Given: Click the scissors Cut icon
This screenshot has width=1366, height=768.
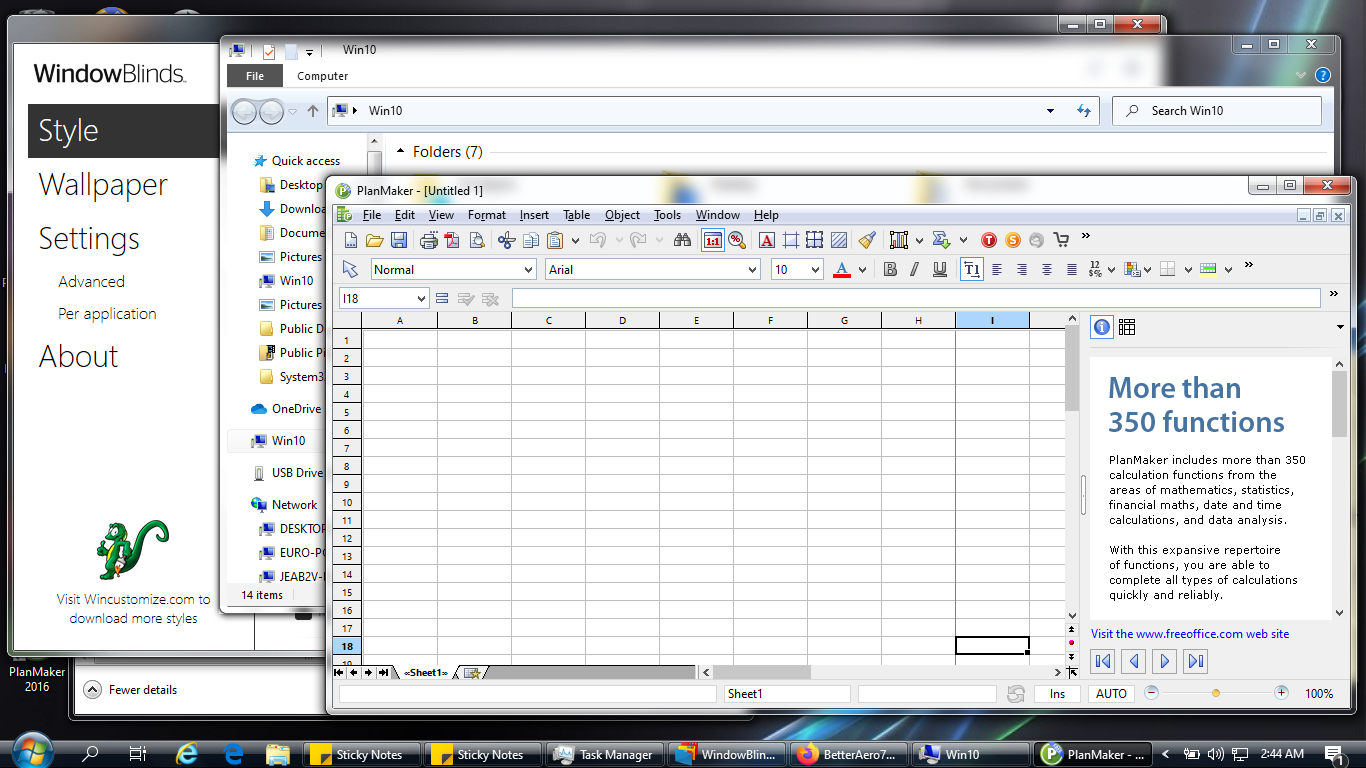Looking at the screenshot, I should click(506, 240).
